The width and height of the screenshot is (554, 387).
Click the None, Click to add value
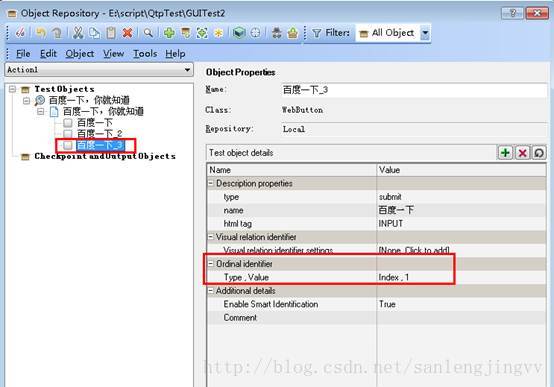(414, 251)
